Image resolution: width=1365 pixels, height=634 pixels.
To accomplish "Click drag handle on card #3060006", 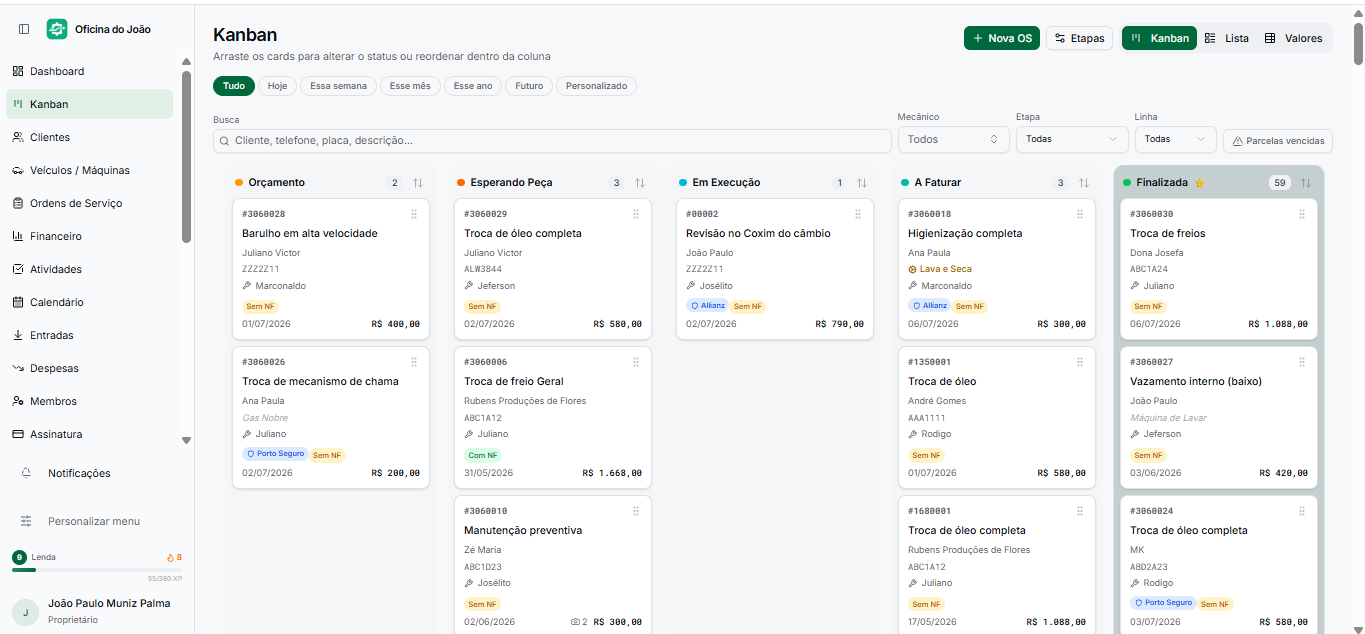I will (x=636, y=362).
